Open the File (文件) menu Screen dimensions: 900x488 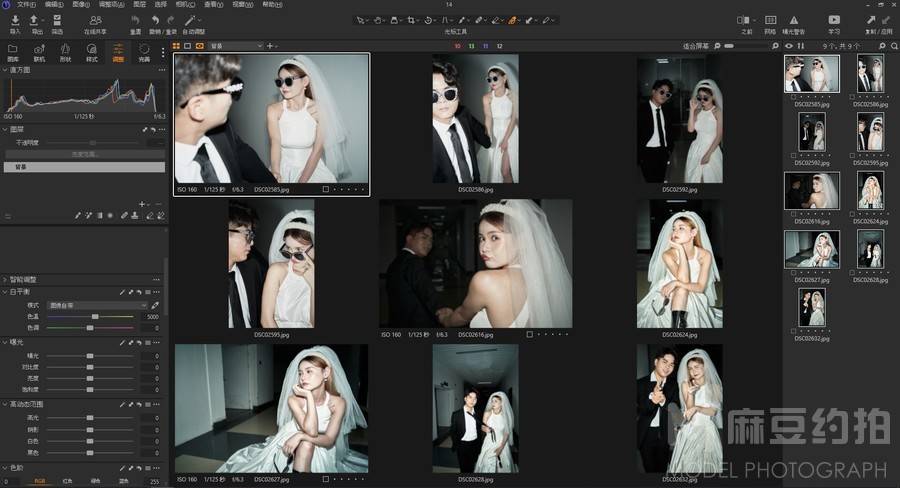(27, 4)
